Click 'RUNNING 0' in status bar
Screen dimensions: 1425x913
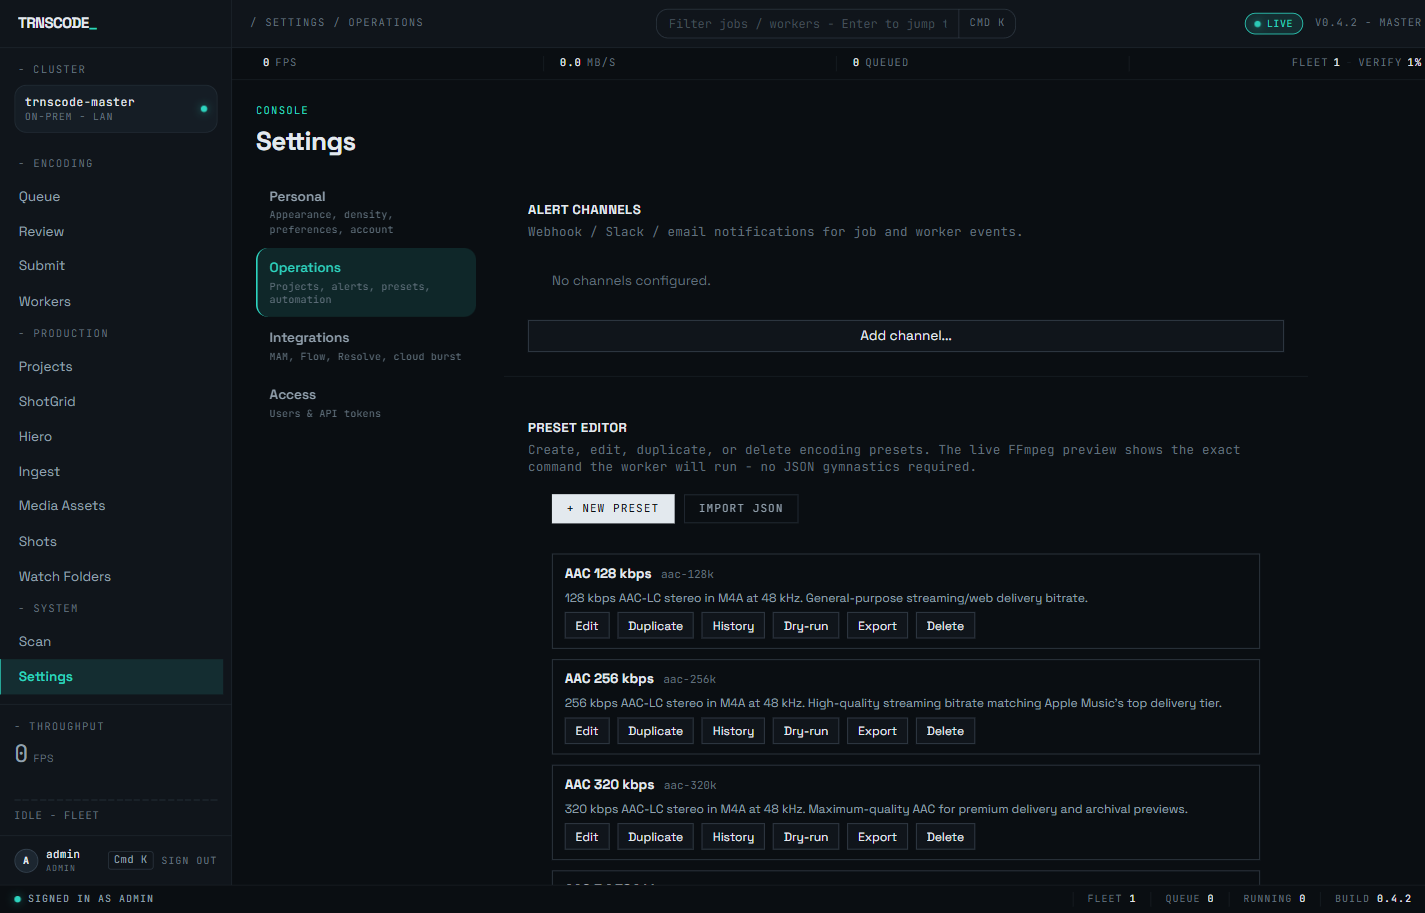point(1274,899)
